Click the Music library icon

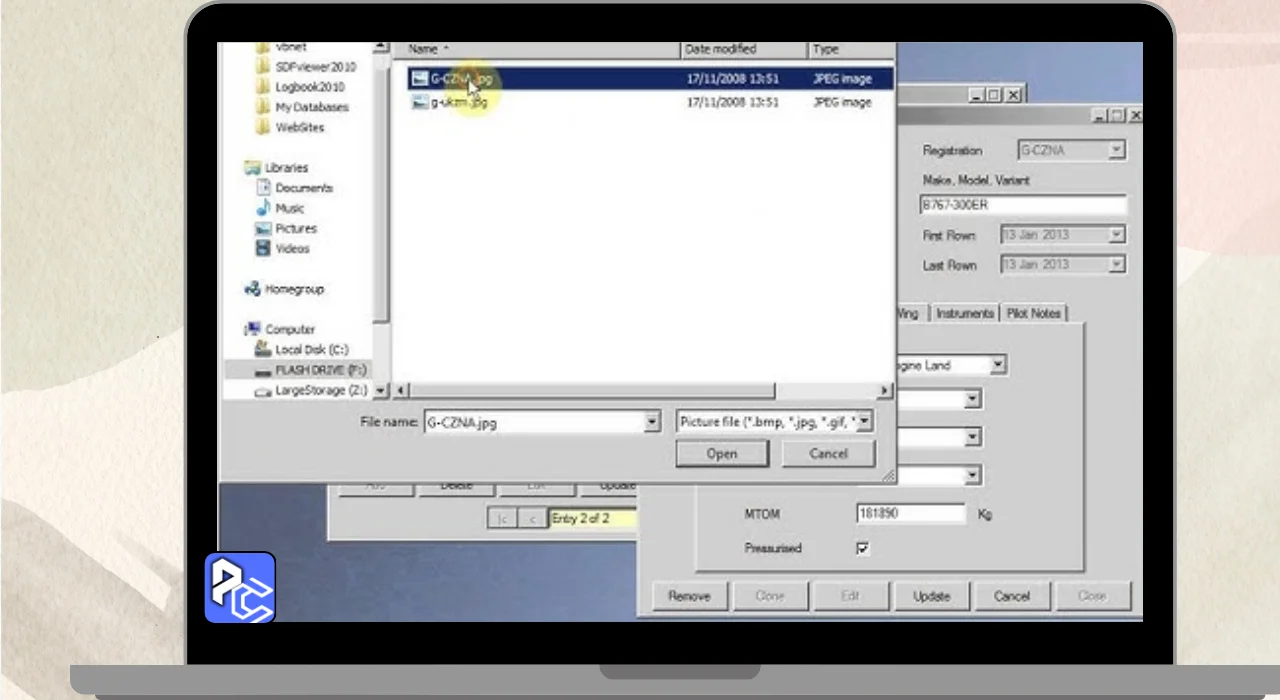click(x=264, y=208)
